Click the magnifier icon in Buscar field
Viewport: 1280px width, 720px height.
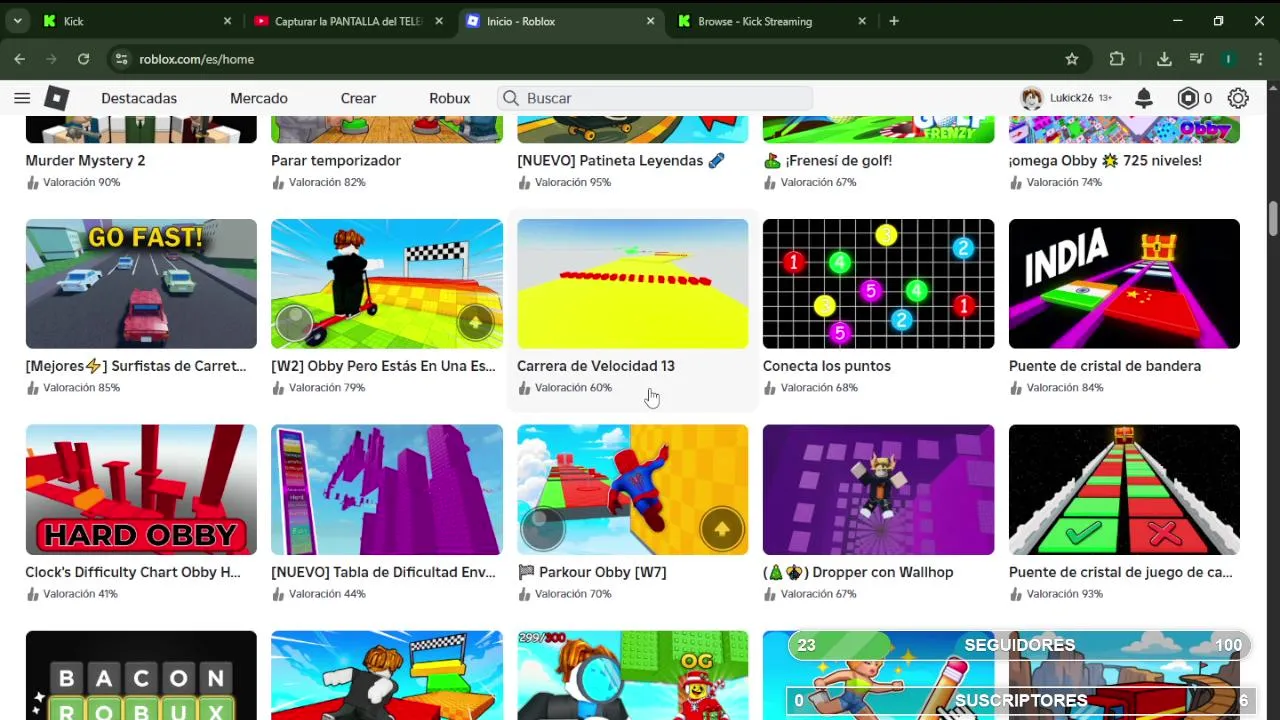click(x=511, y=98)
